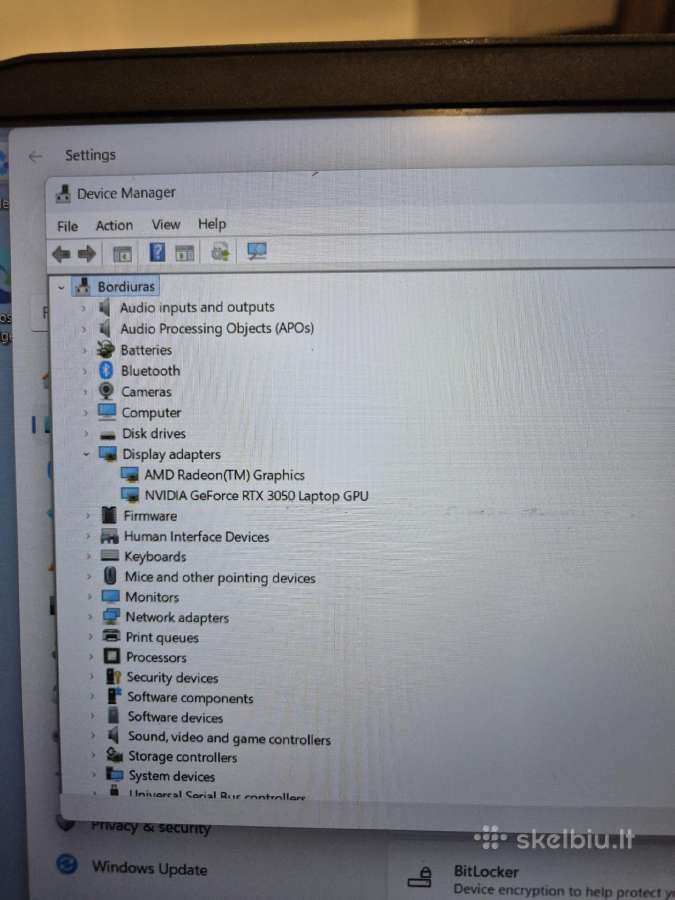Screen dimensions: 675x900
Task: Select AMD Radeon(TM) Graphics entry
Action: (x=224, y=475)
